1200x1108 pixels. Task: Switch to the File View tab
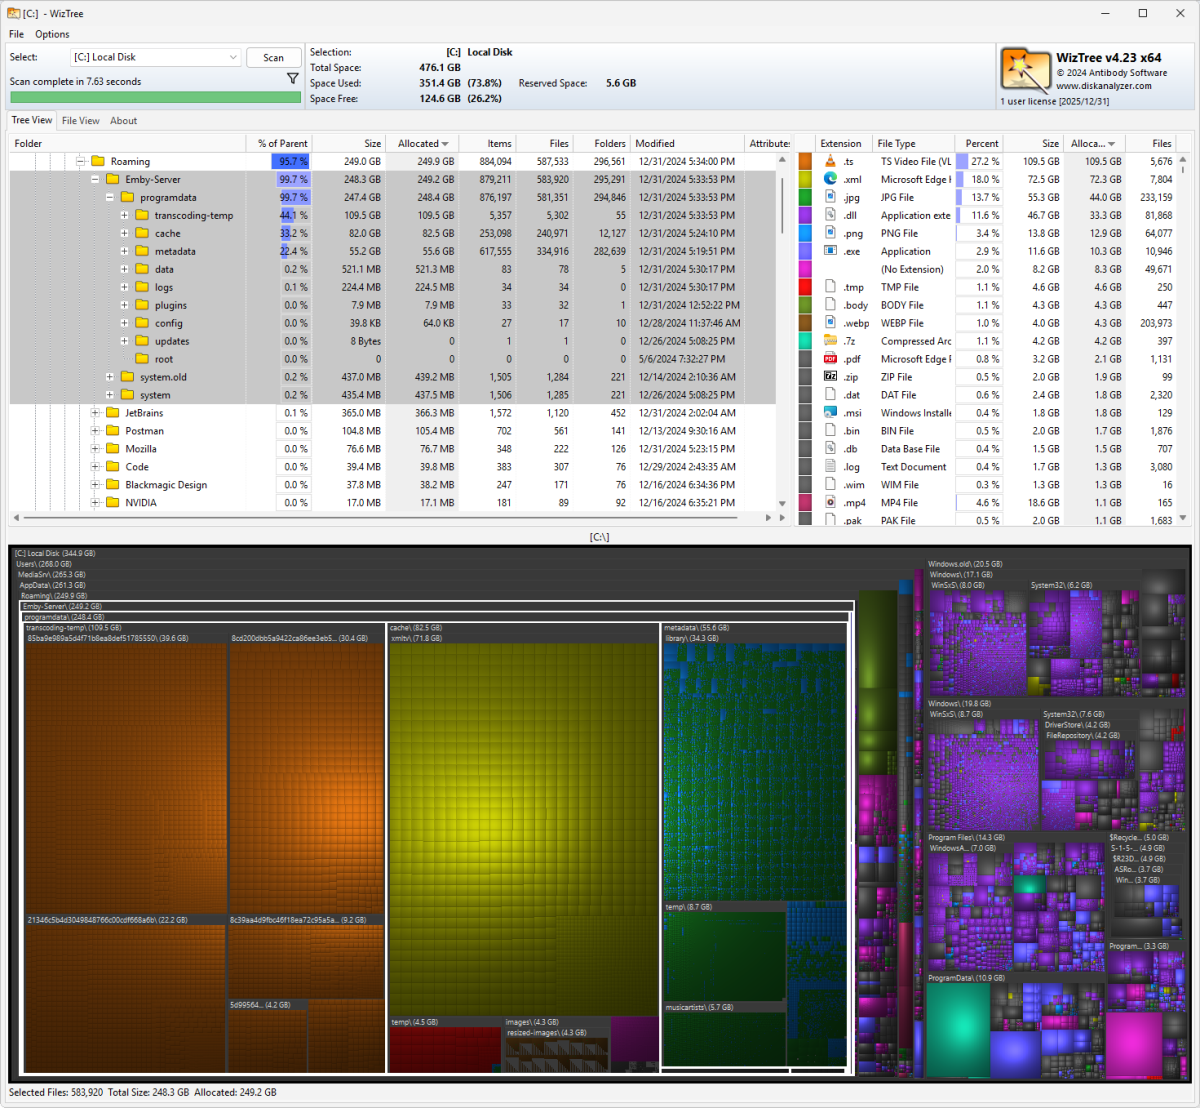tap(80, 120)
